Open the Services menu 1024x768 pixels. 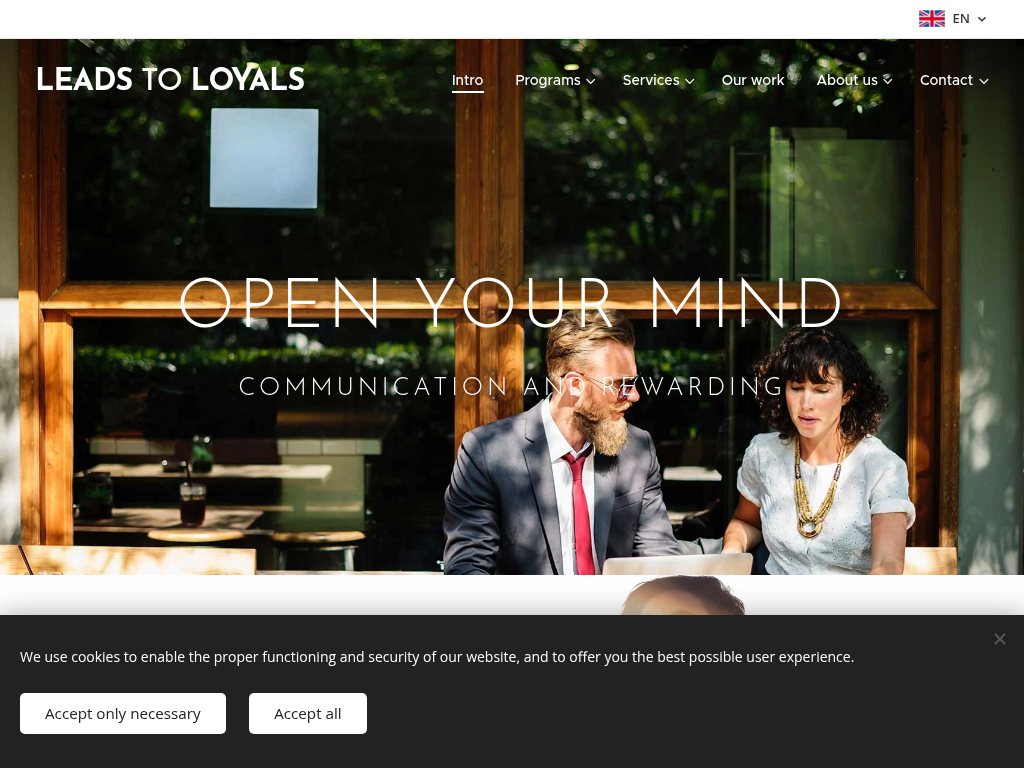658,80
